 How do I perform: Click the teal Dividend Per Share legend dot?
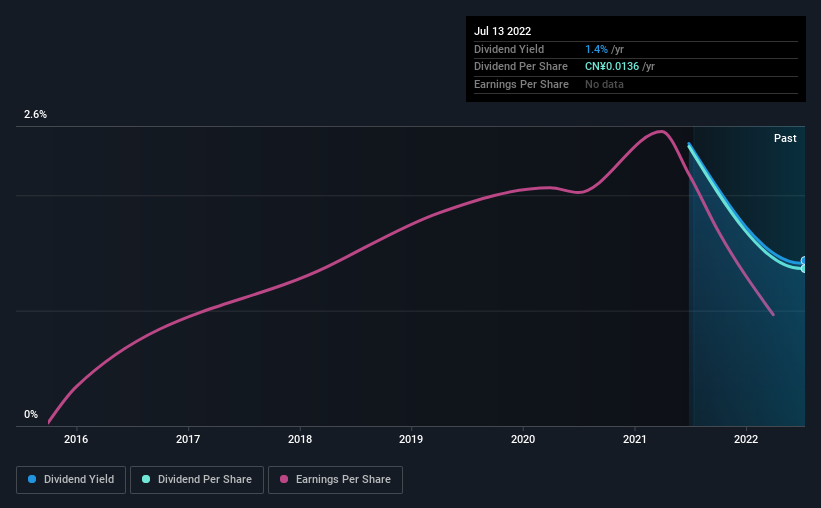click(x=146, y=479)
